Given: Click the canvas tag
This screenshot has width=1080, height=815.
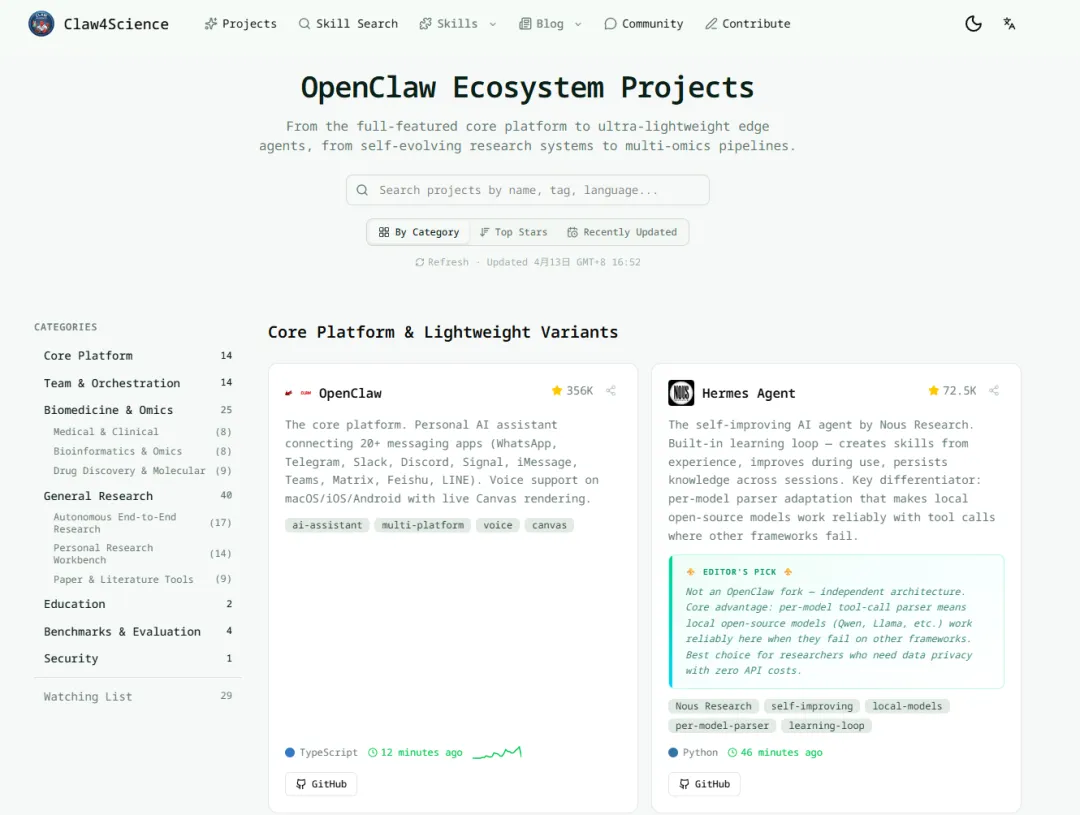Looking at the screenshot, I should 550,525.
